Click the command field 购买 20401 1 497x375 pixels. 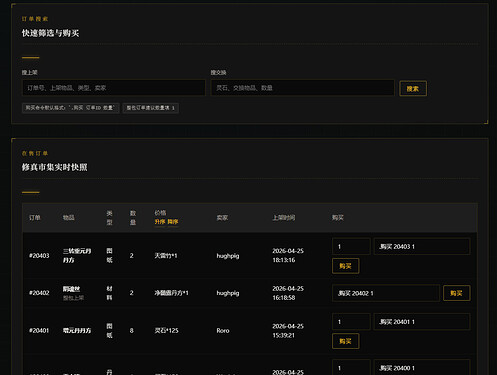click(x=422, y=322)
